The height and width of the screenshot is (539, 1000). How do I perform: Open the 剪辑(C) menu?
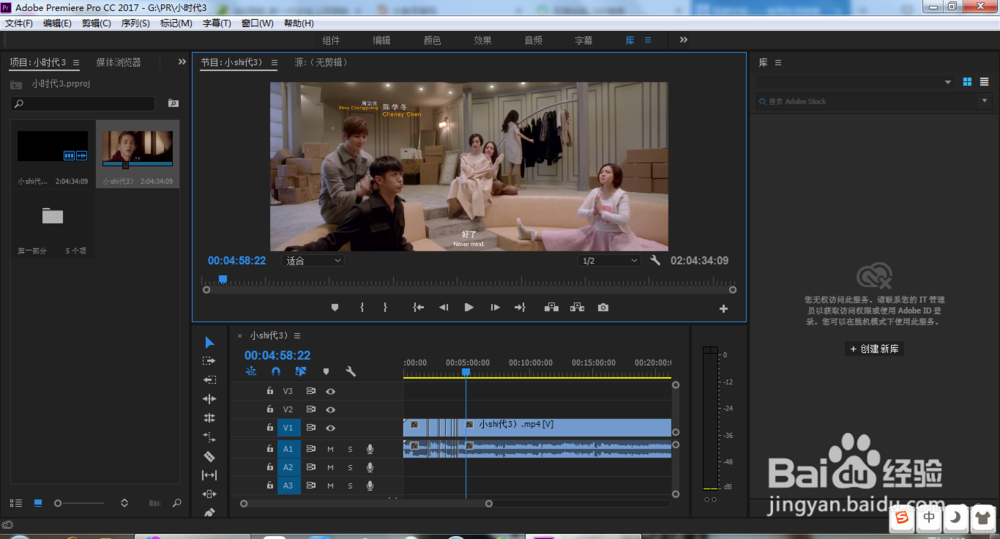[96, 23]
